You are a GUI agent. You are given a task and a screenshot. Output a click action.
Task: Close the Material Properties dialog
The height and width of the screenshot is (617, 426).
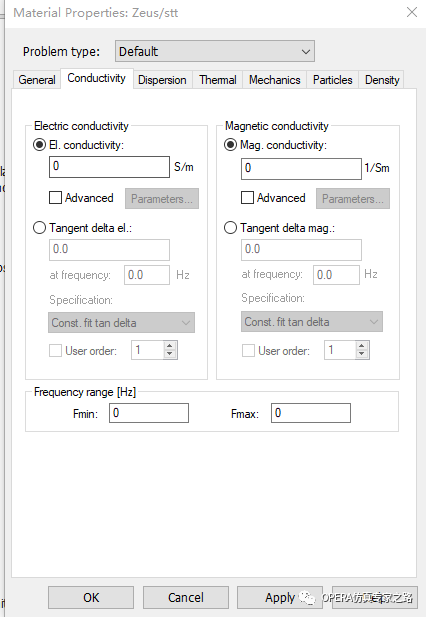point(411,12)
